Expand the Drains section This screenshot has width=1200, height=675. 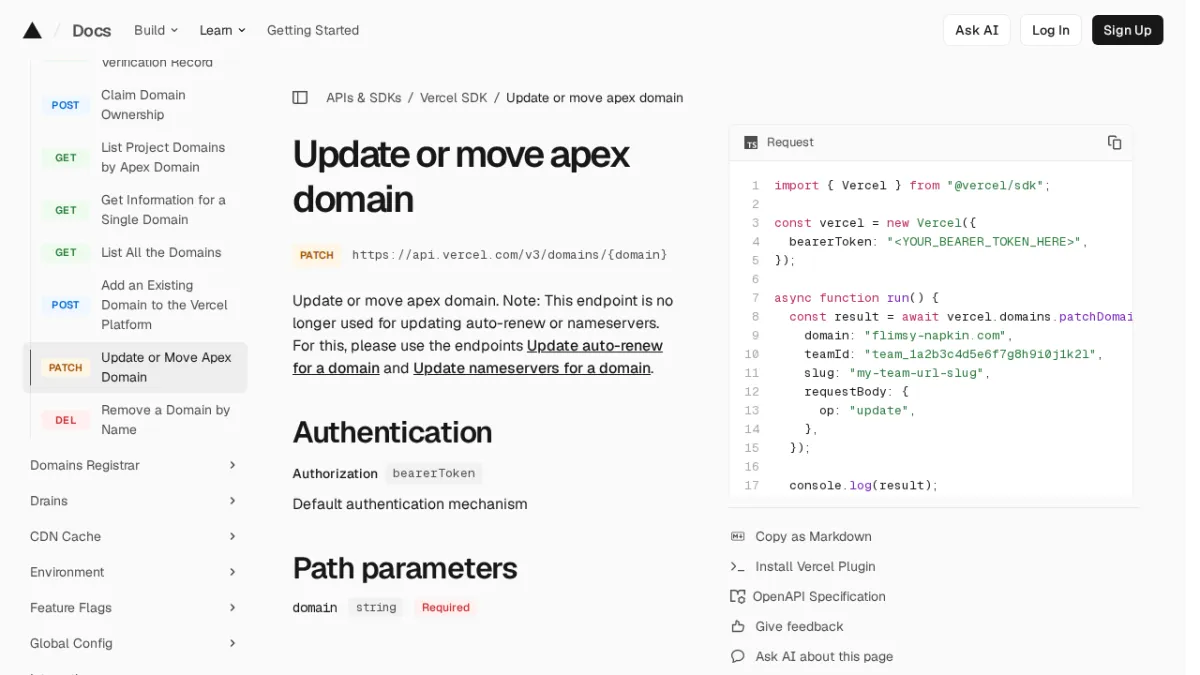(x=134, y=500)
